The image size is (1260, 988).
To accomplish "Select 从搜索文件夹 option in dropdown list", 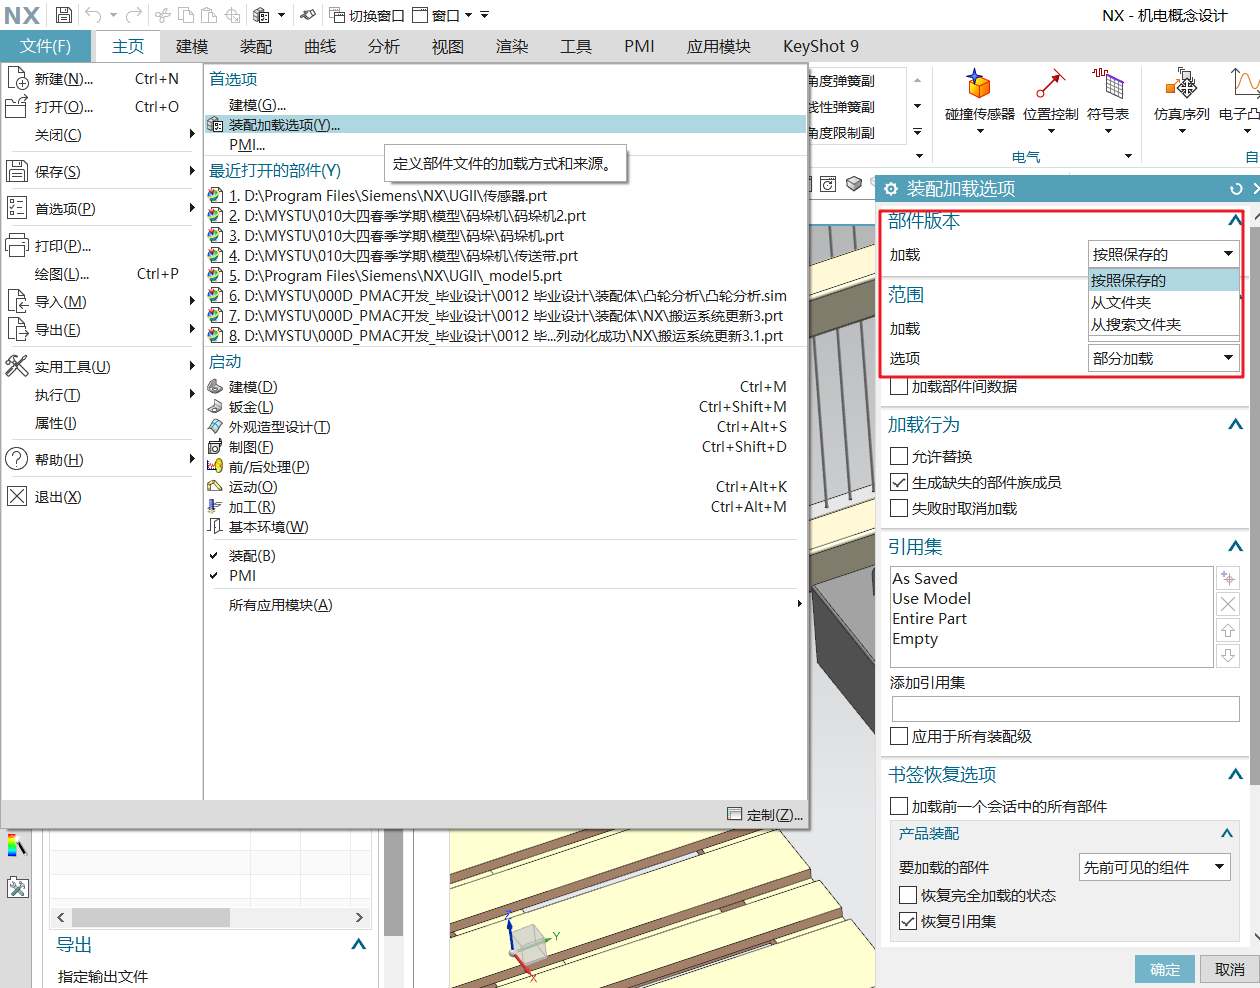I will 1164,324.
